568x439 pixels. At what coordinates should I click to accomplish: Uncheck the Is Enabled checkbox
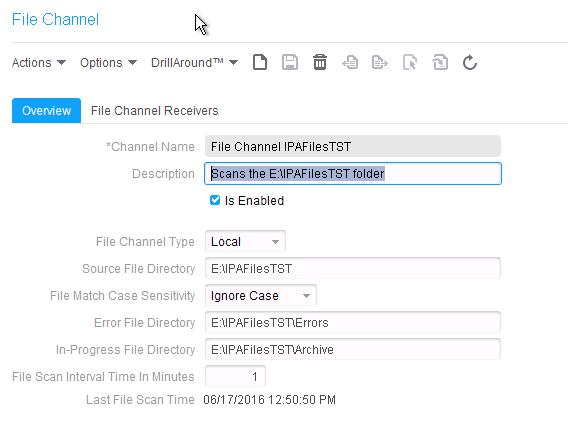pos(215,200)
